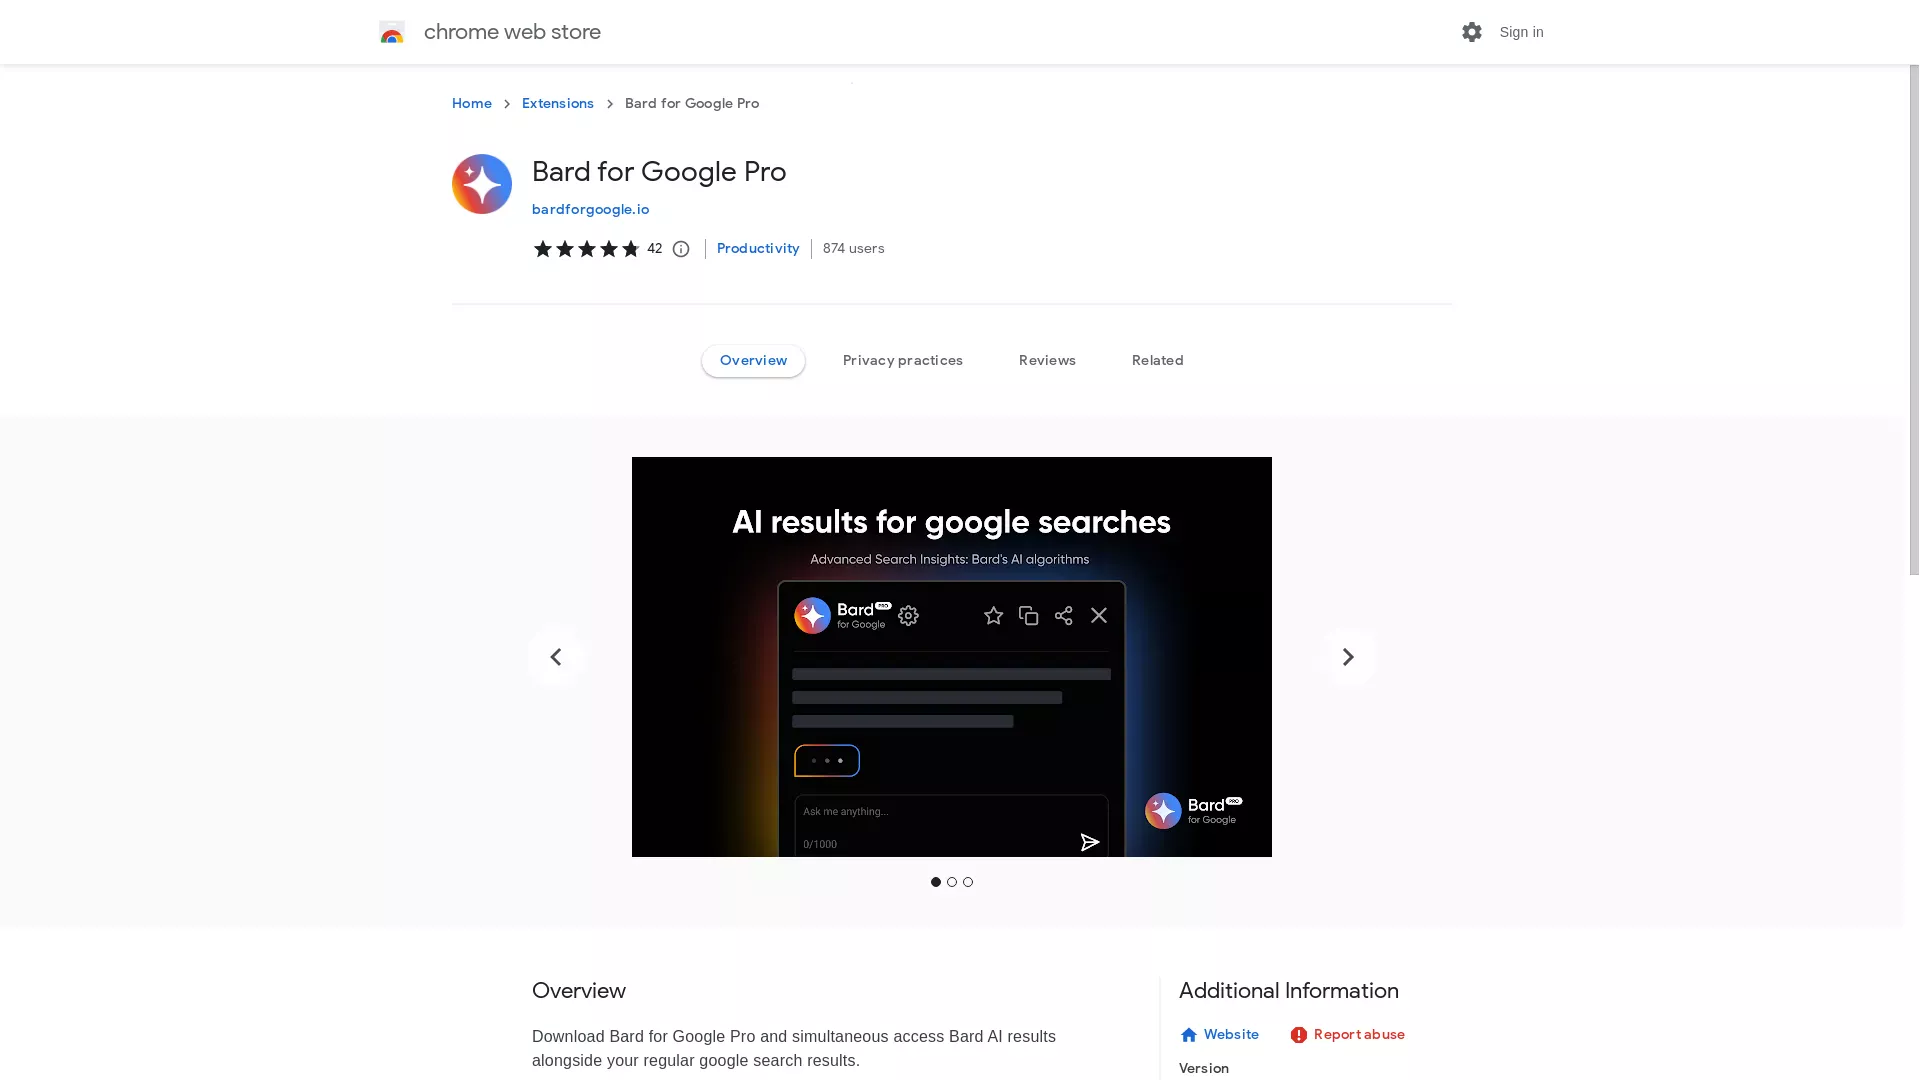Click the Website link icon in Additional Information
The image size is (1920, 1080).
point(1188,1035)
